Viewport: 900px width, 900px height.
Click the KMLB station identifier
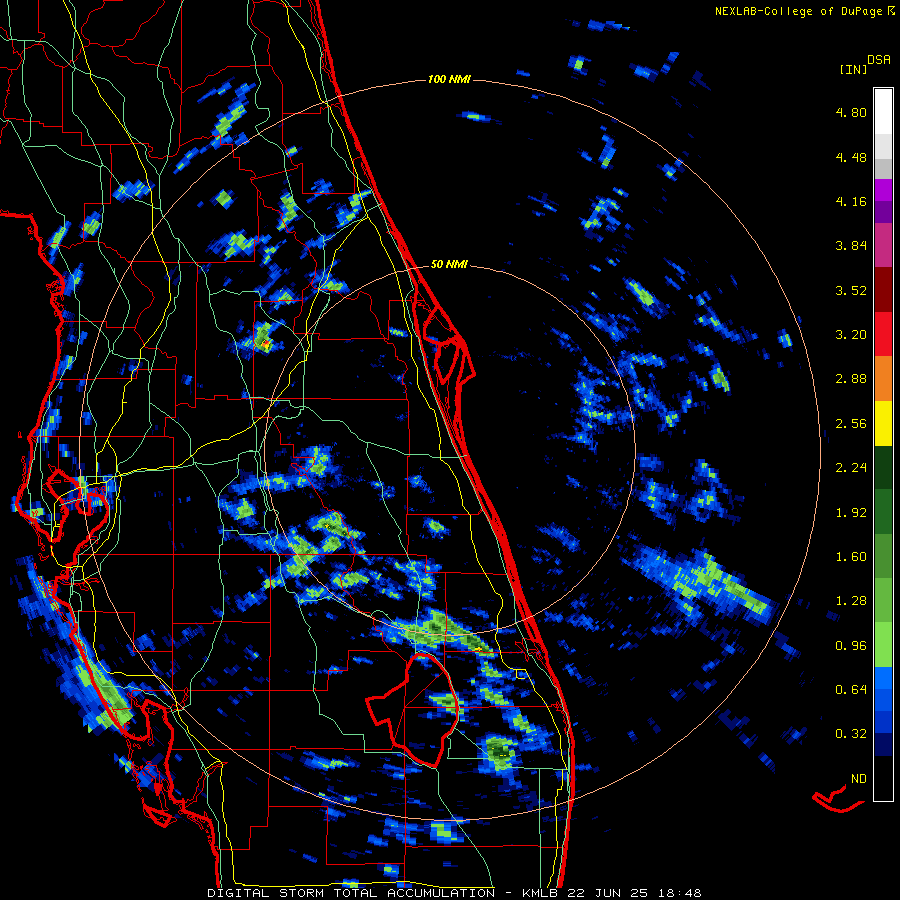point(541,893)
